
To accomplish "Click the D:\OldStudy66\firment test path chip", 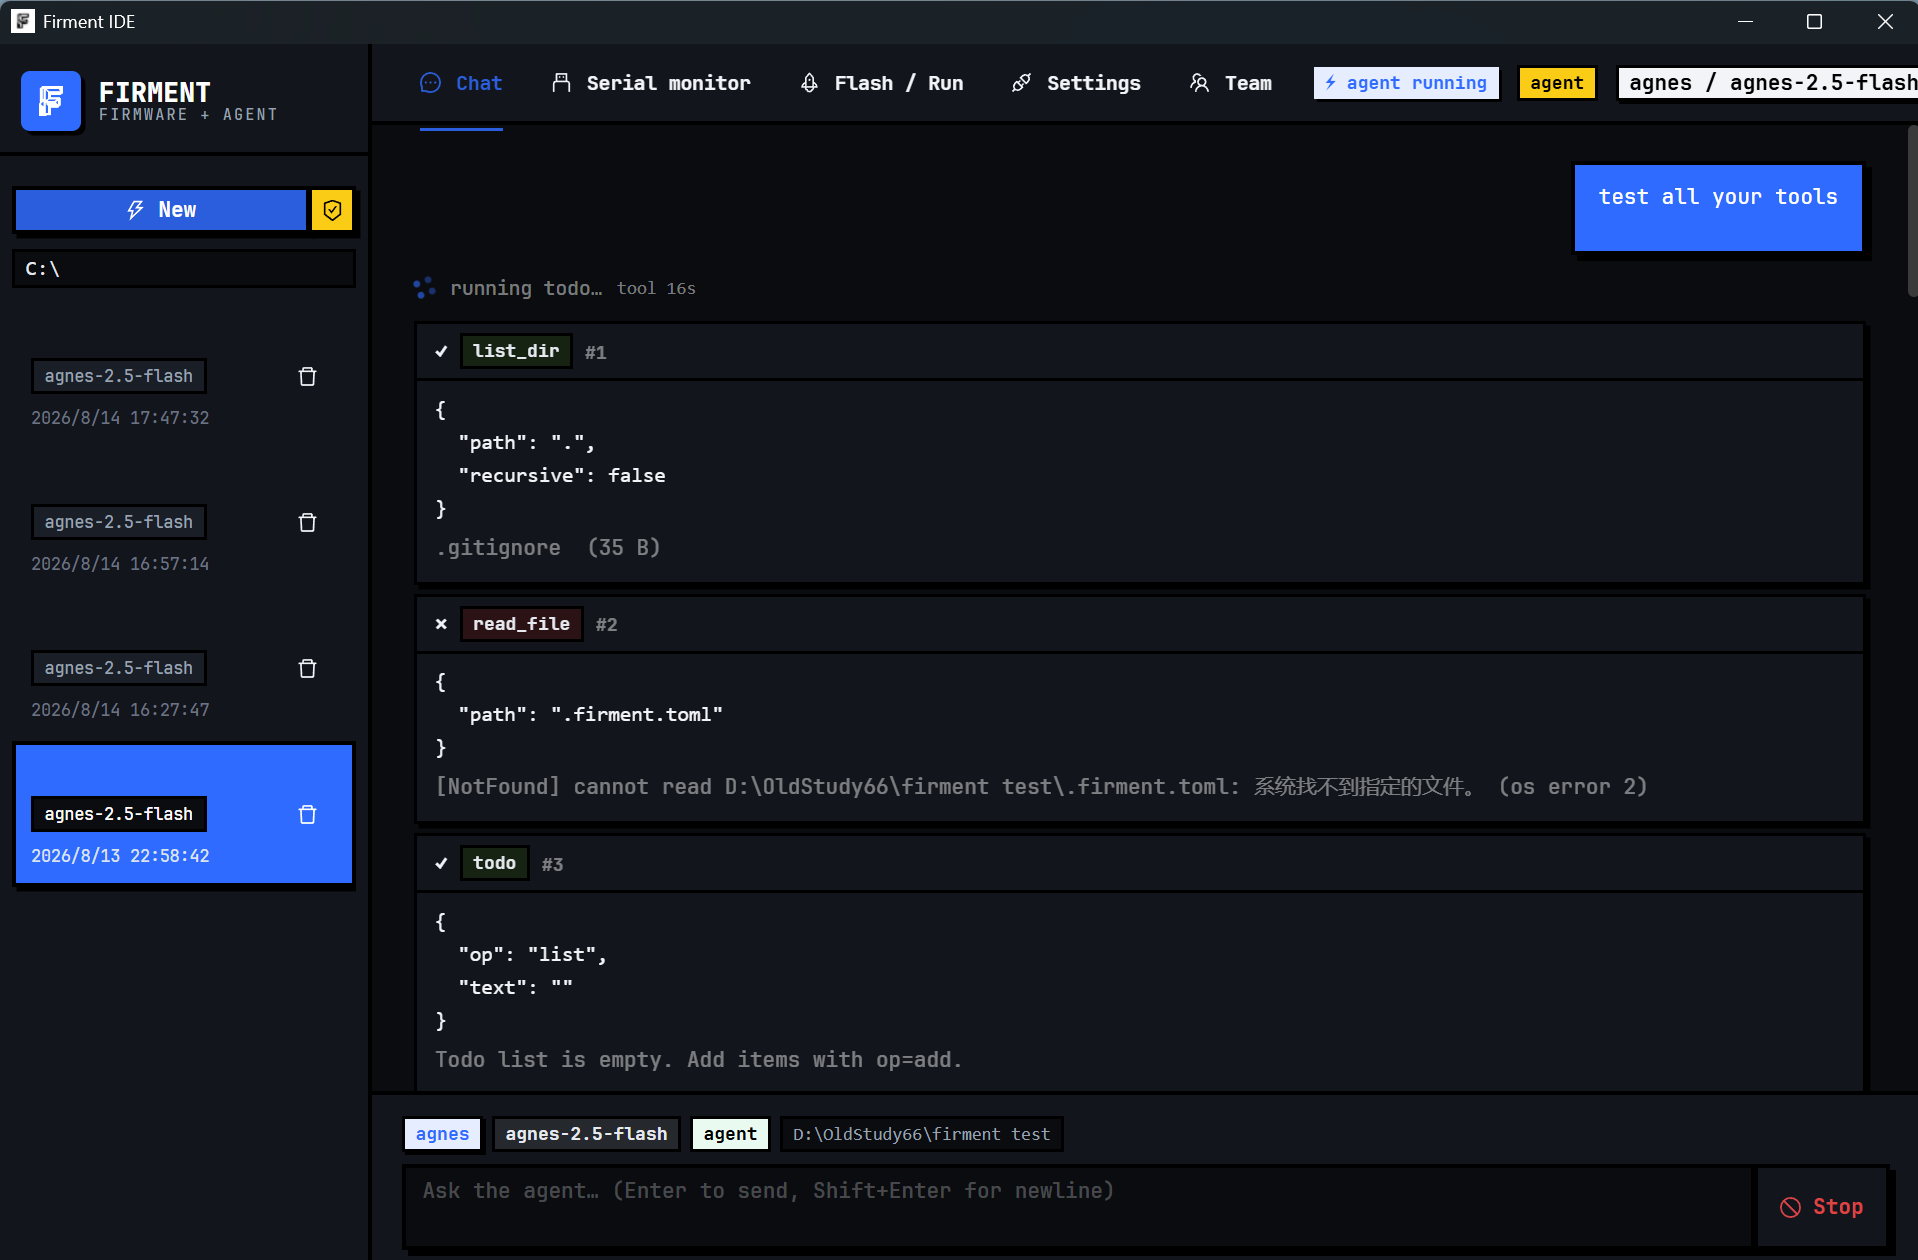I will coord(921,1134).
